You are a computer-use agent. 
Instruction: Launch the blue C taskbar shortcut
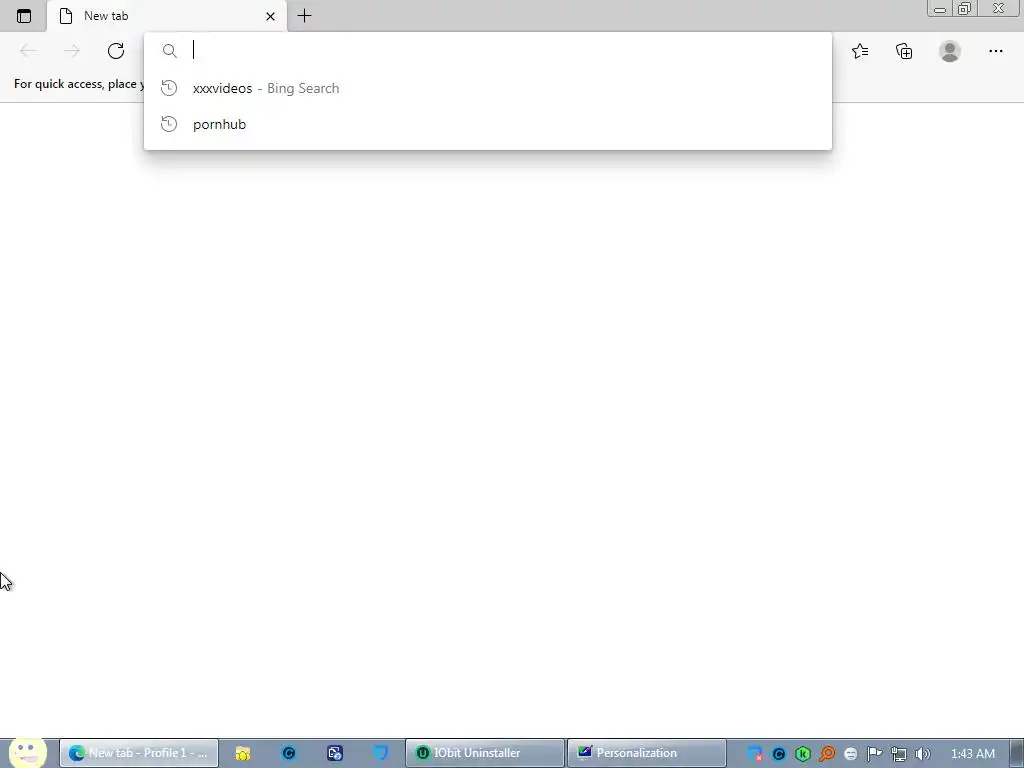point(289,754)
